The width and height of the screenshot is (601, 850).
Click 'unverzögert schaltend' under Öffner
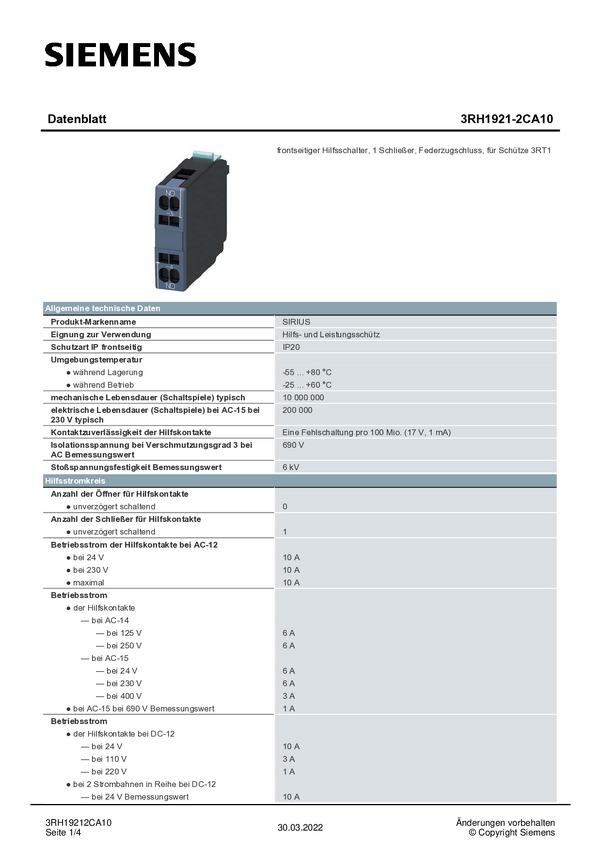(x=111, y=507)
